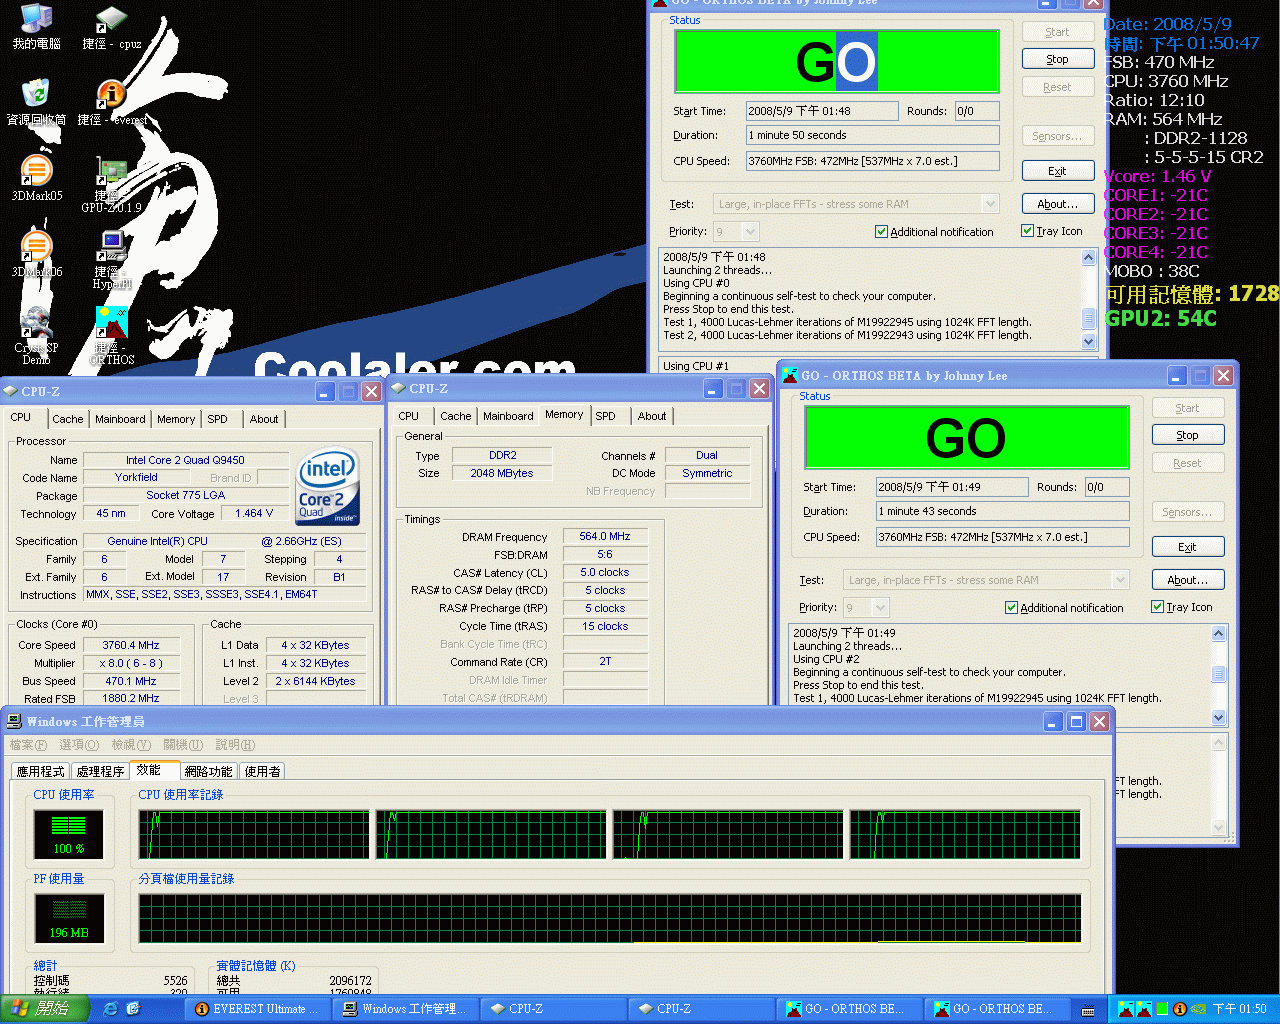Toggle Tray Icon checkbox in rear ORTHOS window

[1027, 230]
